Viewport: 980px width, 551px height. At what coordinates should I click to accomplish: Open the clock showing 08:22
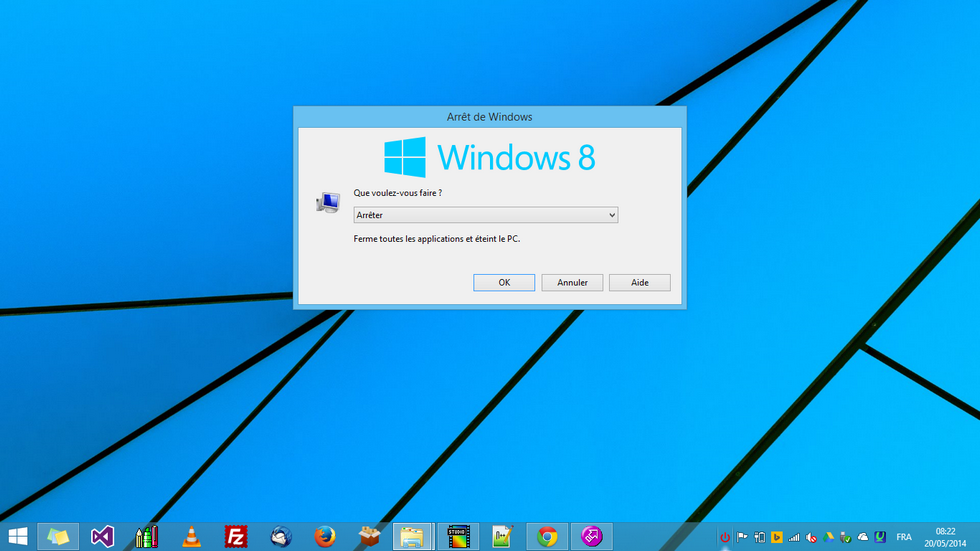click(x=945, y=537)
